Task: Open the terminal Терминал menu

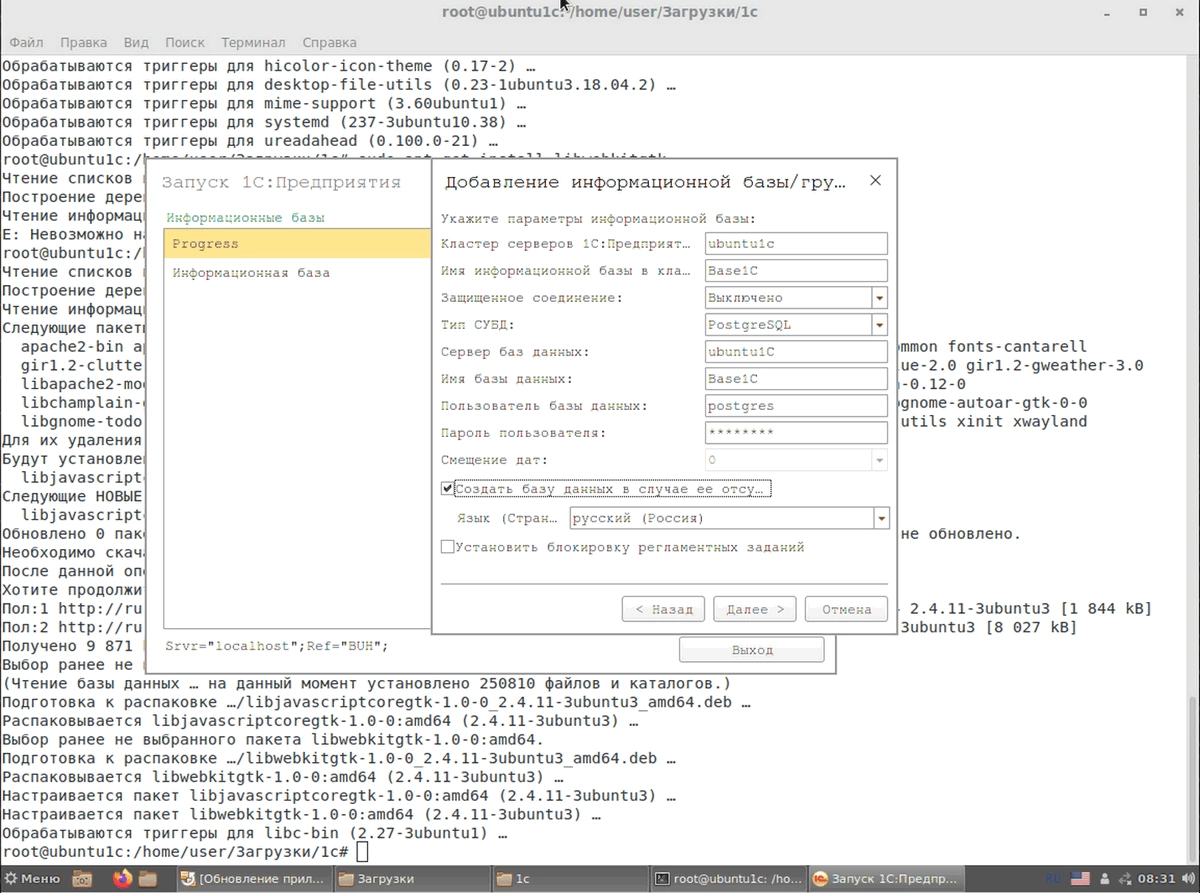Action: tap(253, 43)
